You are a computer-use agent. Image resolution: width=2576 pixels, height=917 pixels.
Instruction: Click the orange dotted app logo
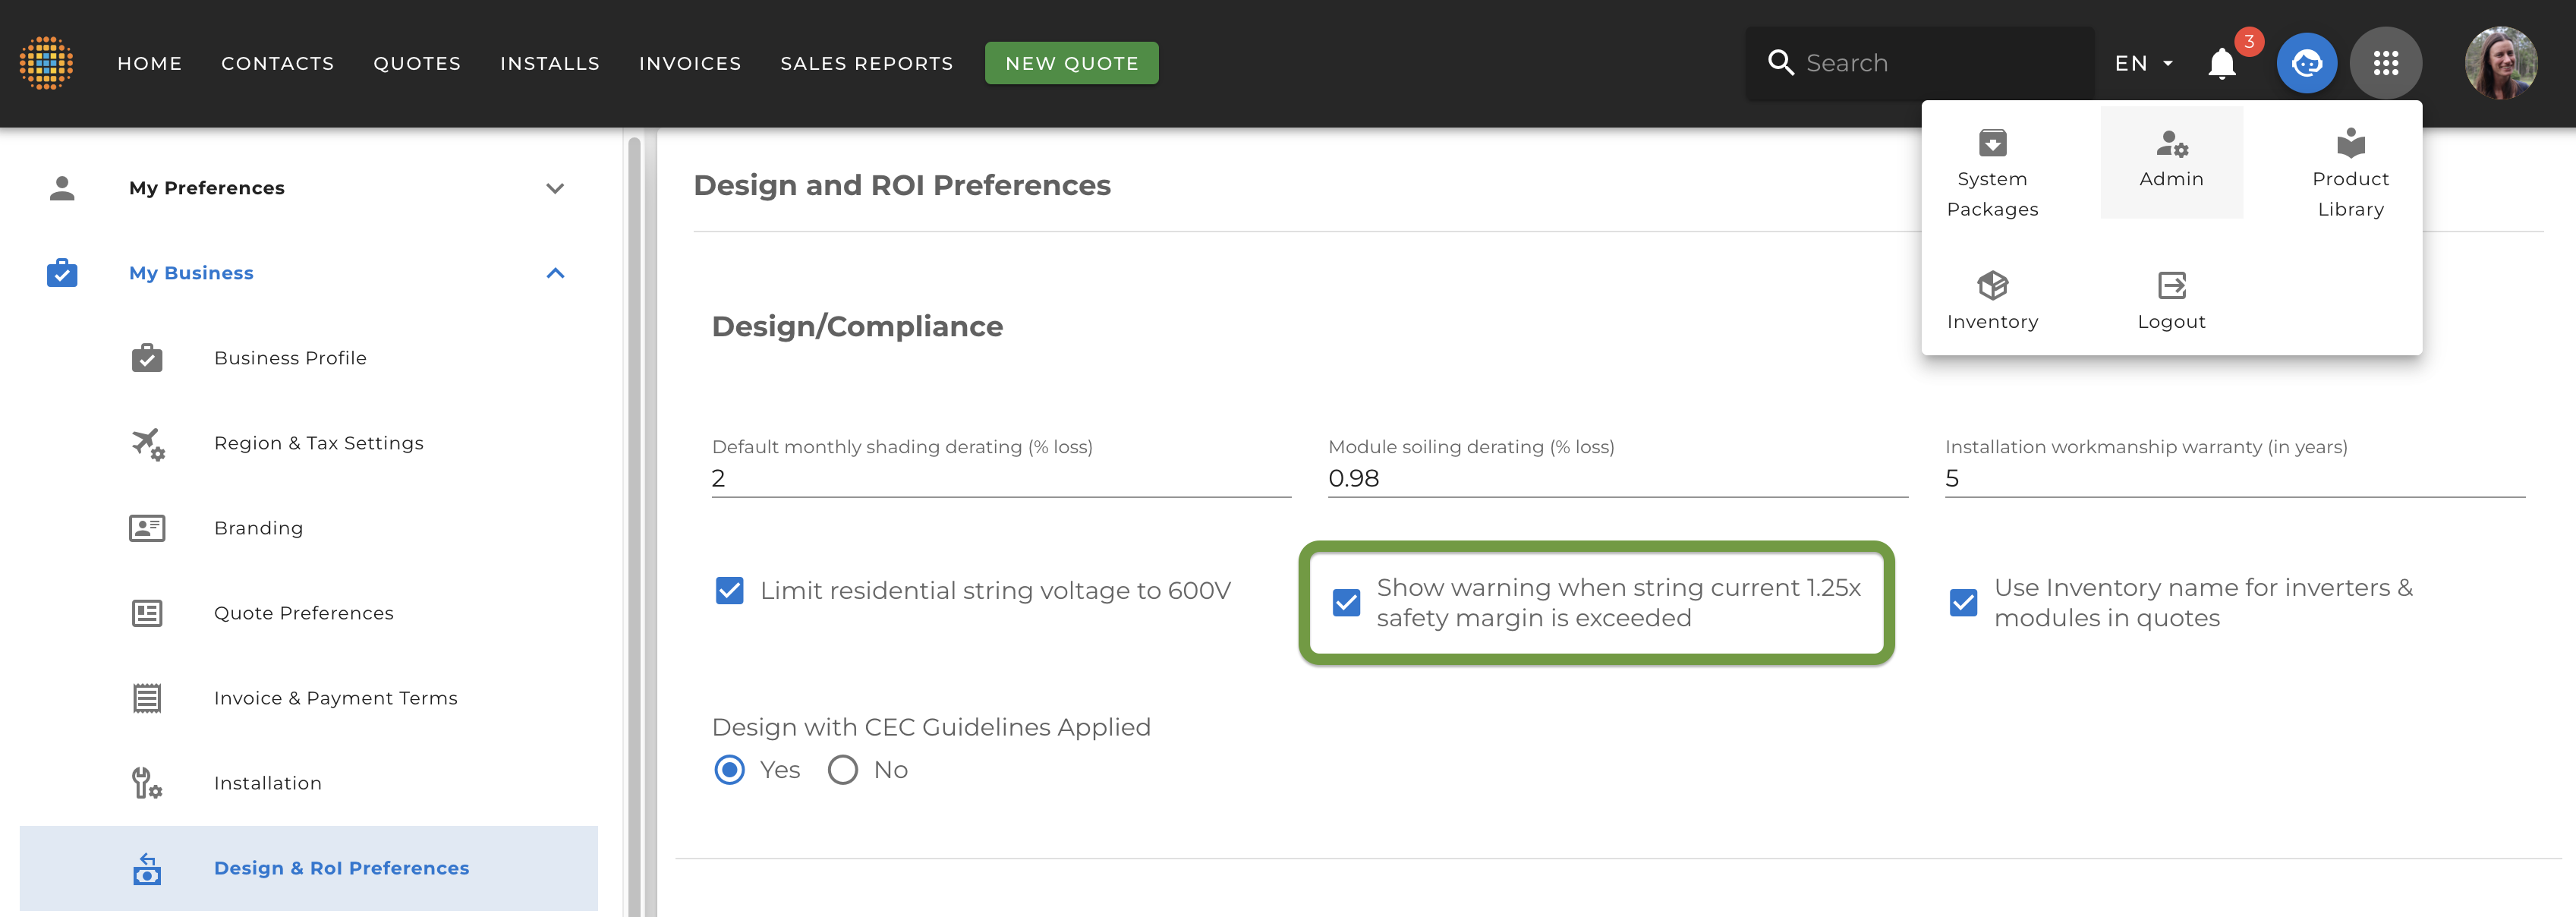tap(46, 63)
